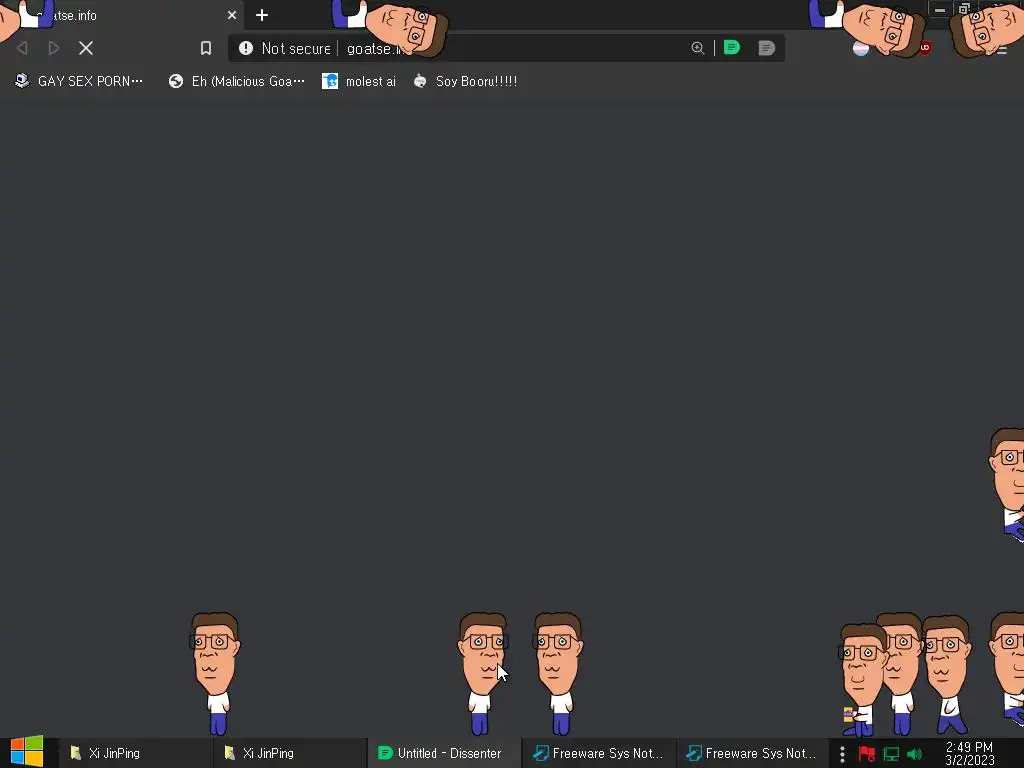The image size is (1024, 768).
Task: Open the Eh (Malicious Goa… bookmark
Action: 236,82
